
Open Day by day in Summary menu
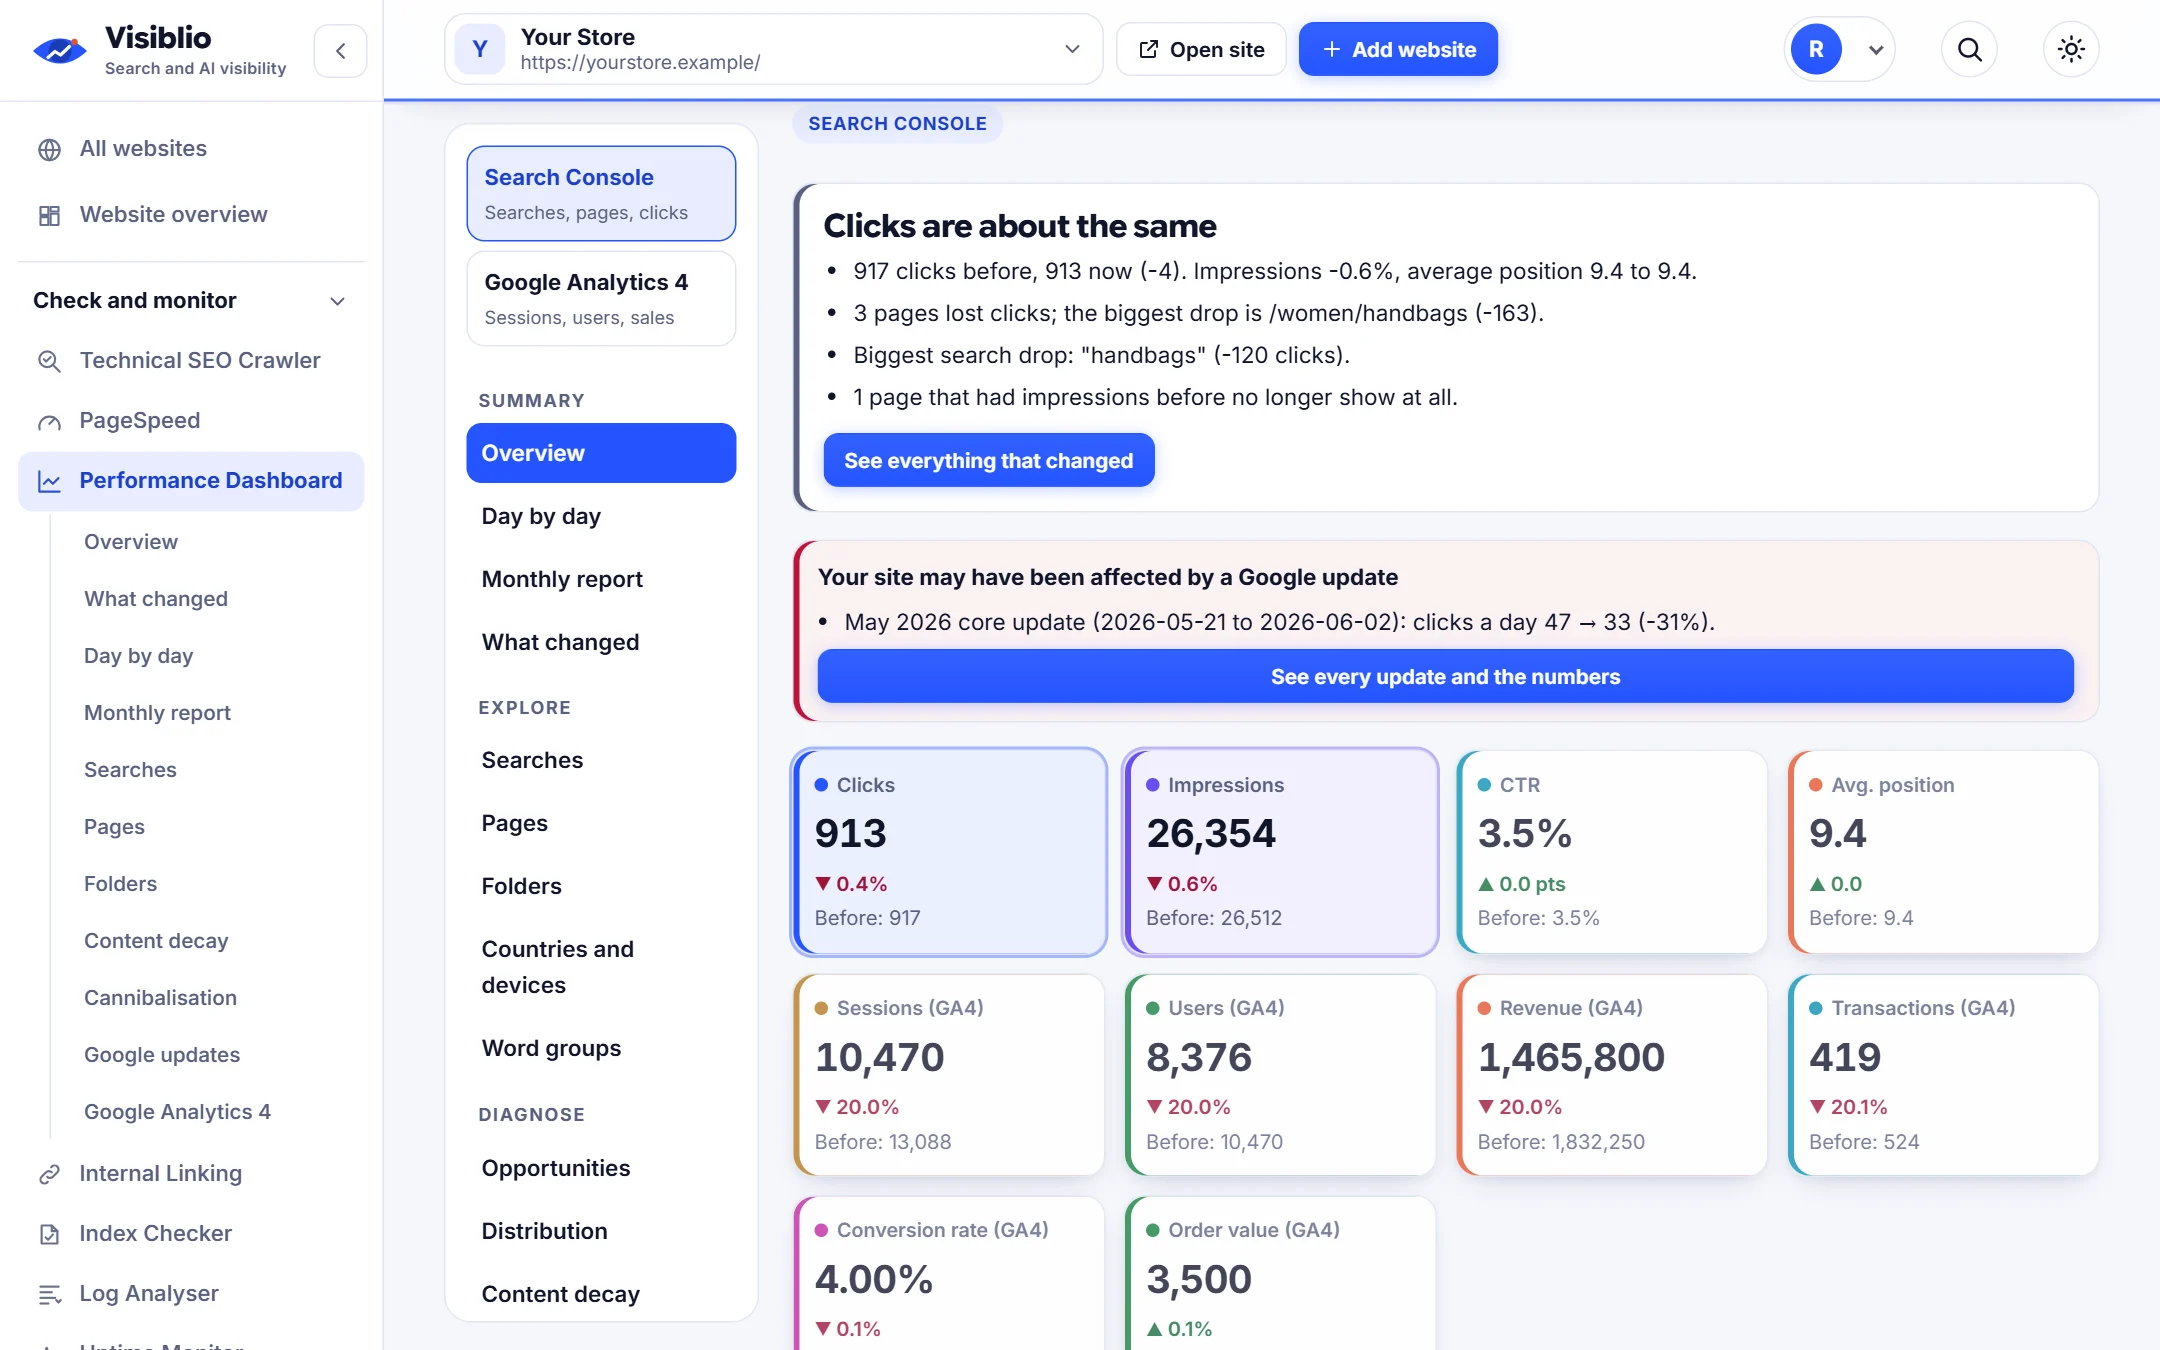(601, 516)
